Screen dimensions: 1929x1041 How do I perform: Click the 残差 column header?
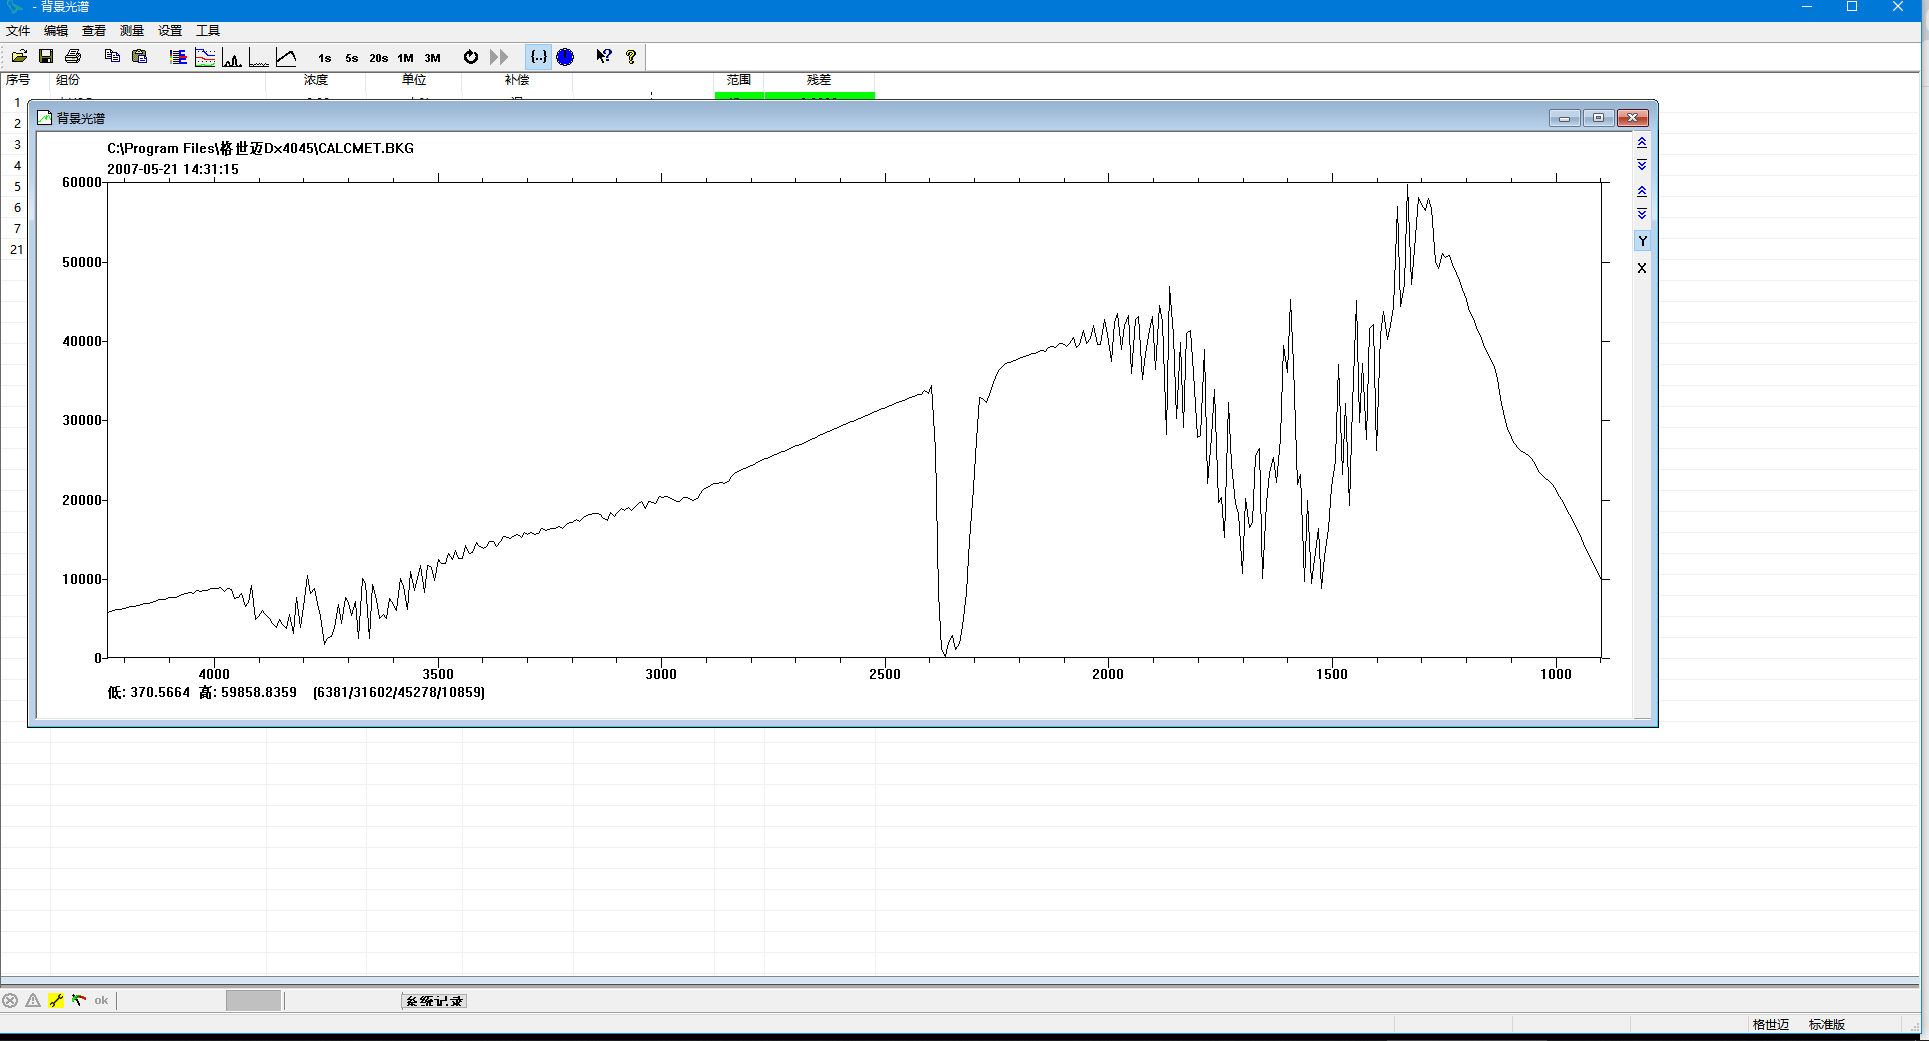click(x=819, y=80)
